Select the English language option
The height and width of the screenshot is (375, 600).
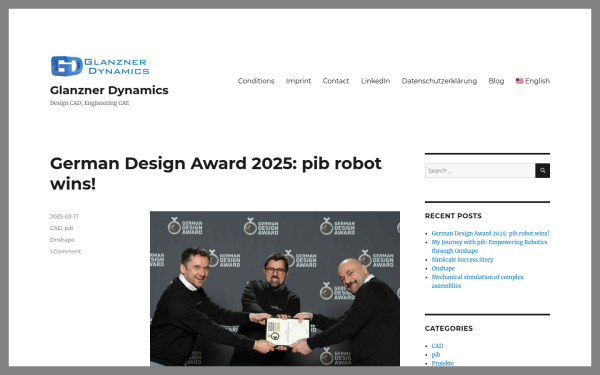click(x=533, y=81)
